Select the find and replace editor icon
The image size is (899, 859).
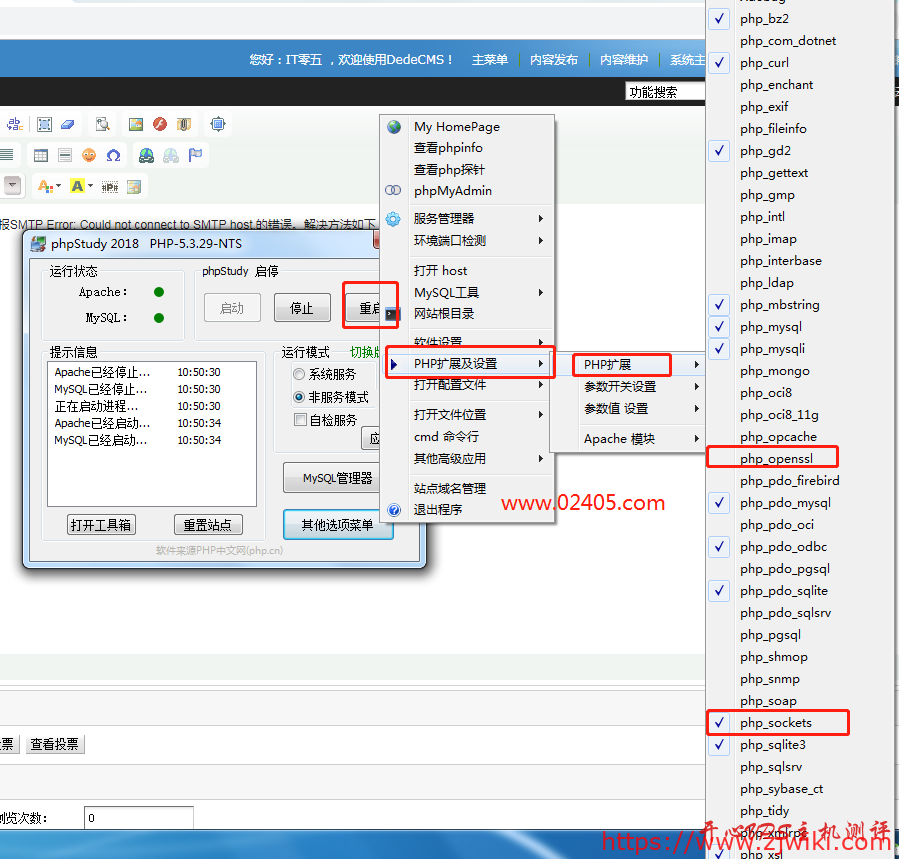coord(14,124)
